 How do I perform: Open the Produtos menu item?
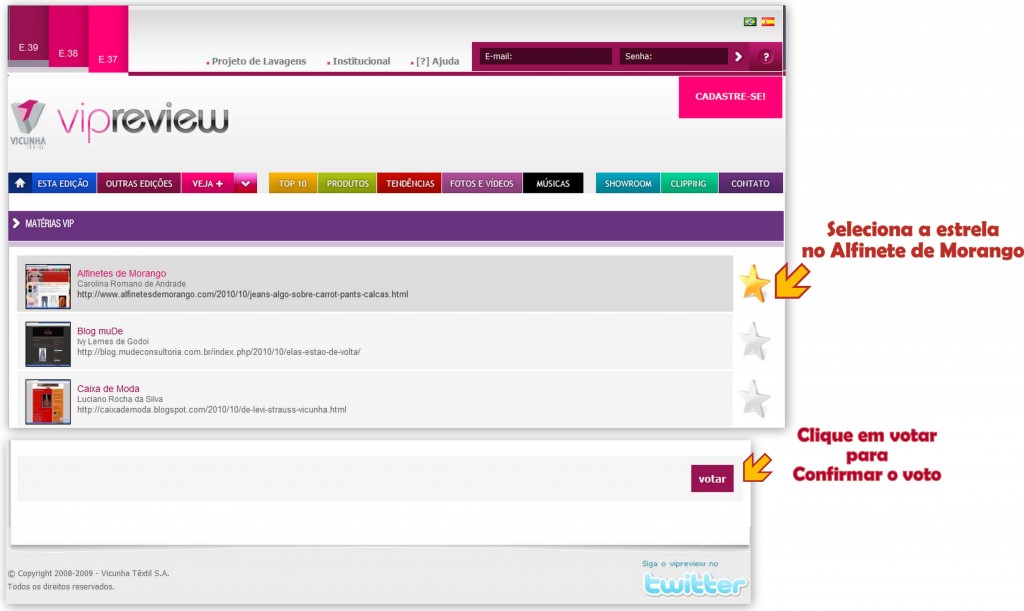(347, 183)
